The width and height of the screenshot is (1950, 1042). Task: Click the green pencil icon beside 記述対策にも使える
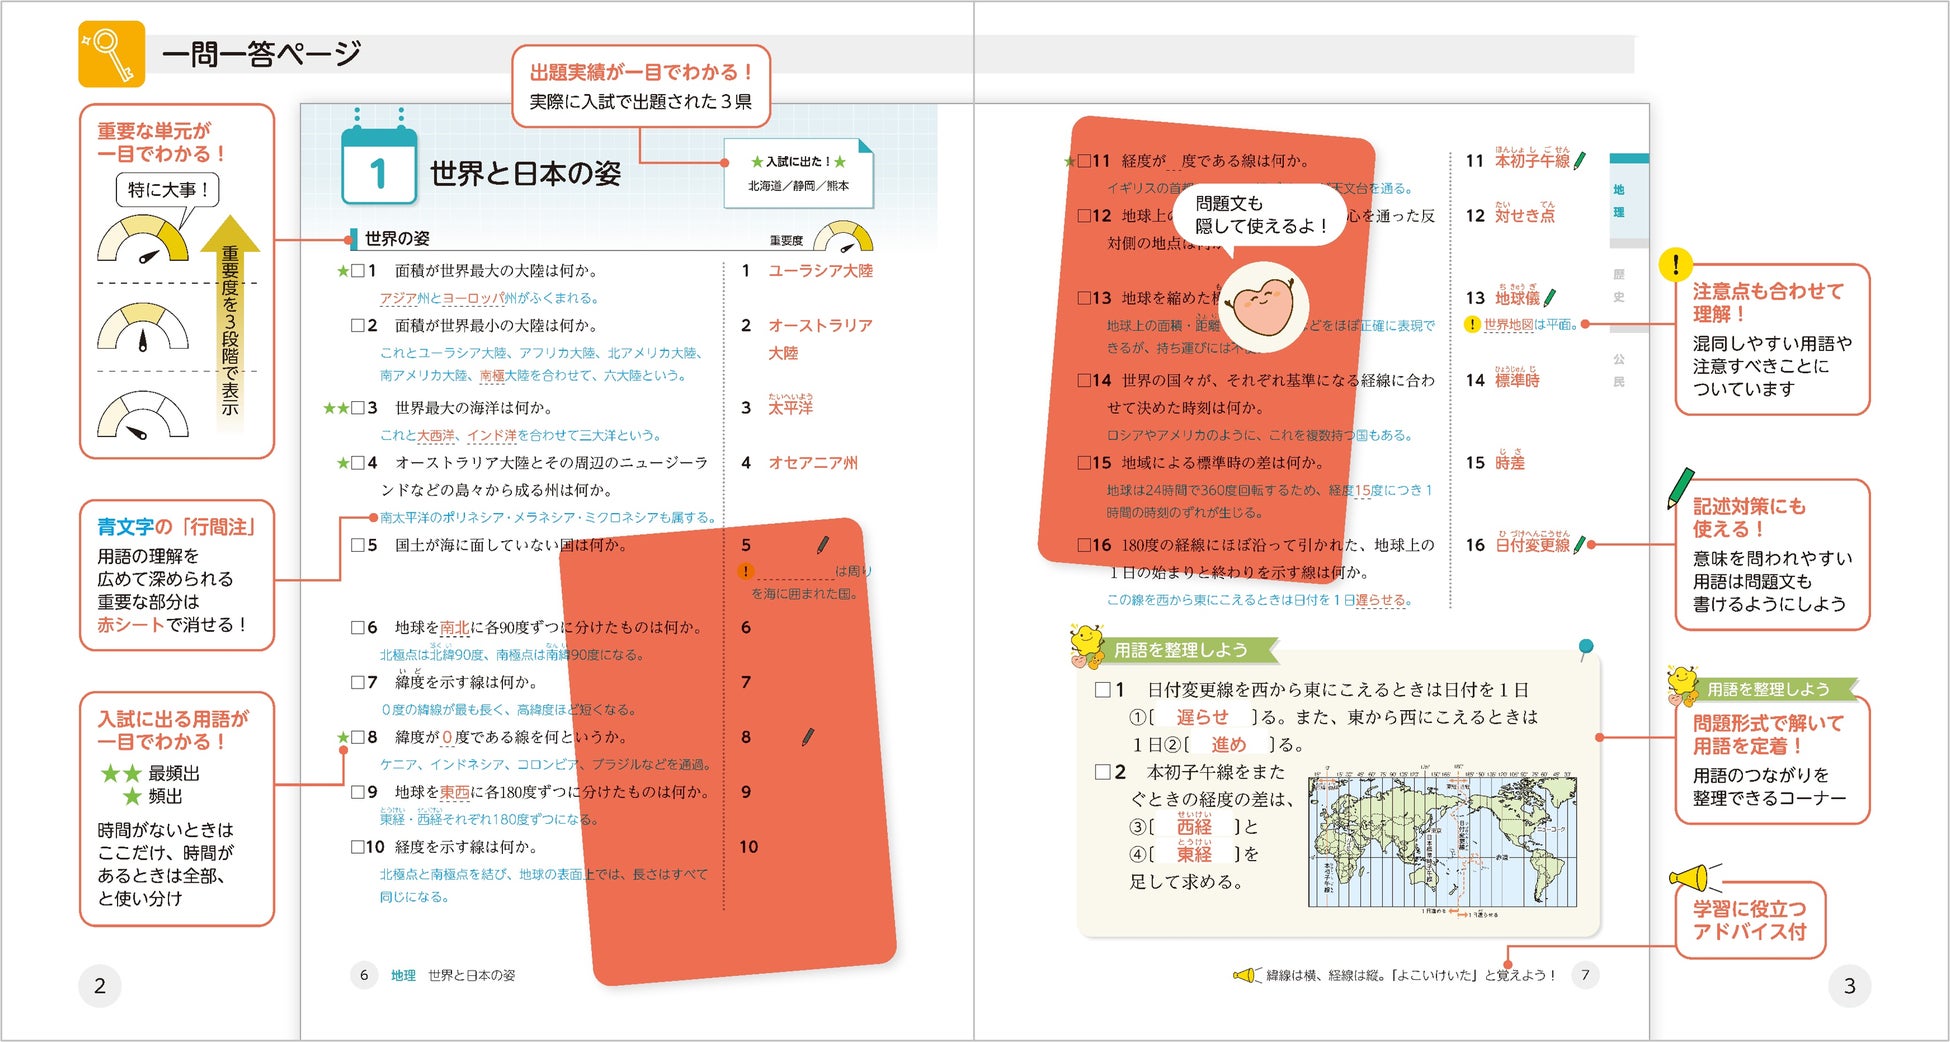(x=1682, y=488)
